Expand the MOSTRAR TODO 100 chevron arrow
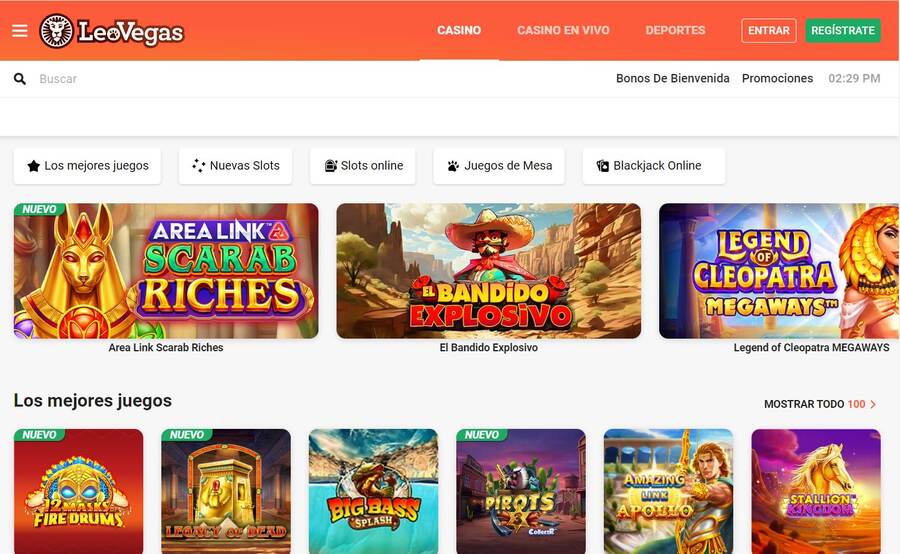The height and width of the screenshot is (554, 900). click(x=873, y=404)
